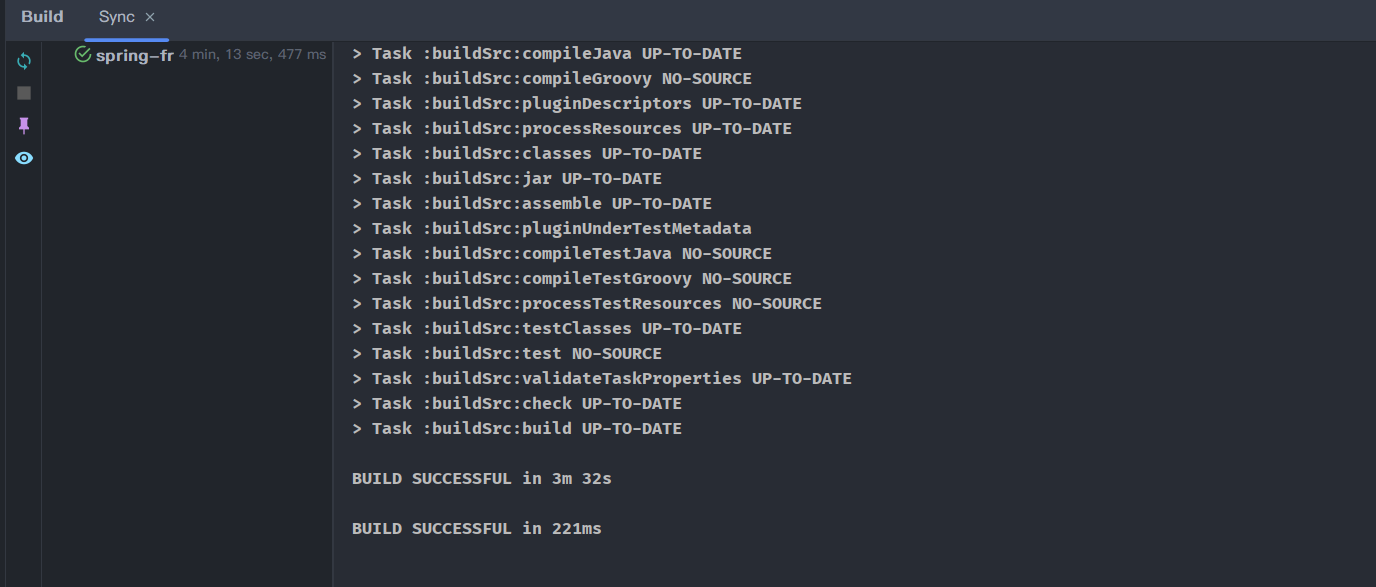
Task: Click the 'BUILD SUCCESSFUL in 221ms' line
Action: point(476,529)
